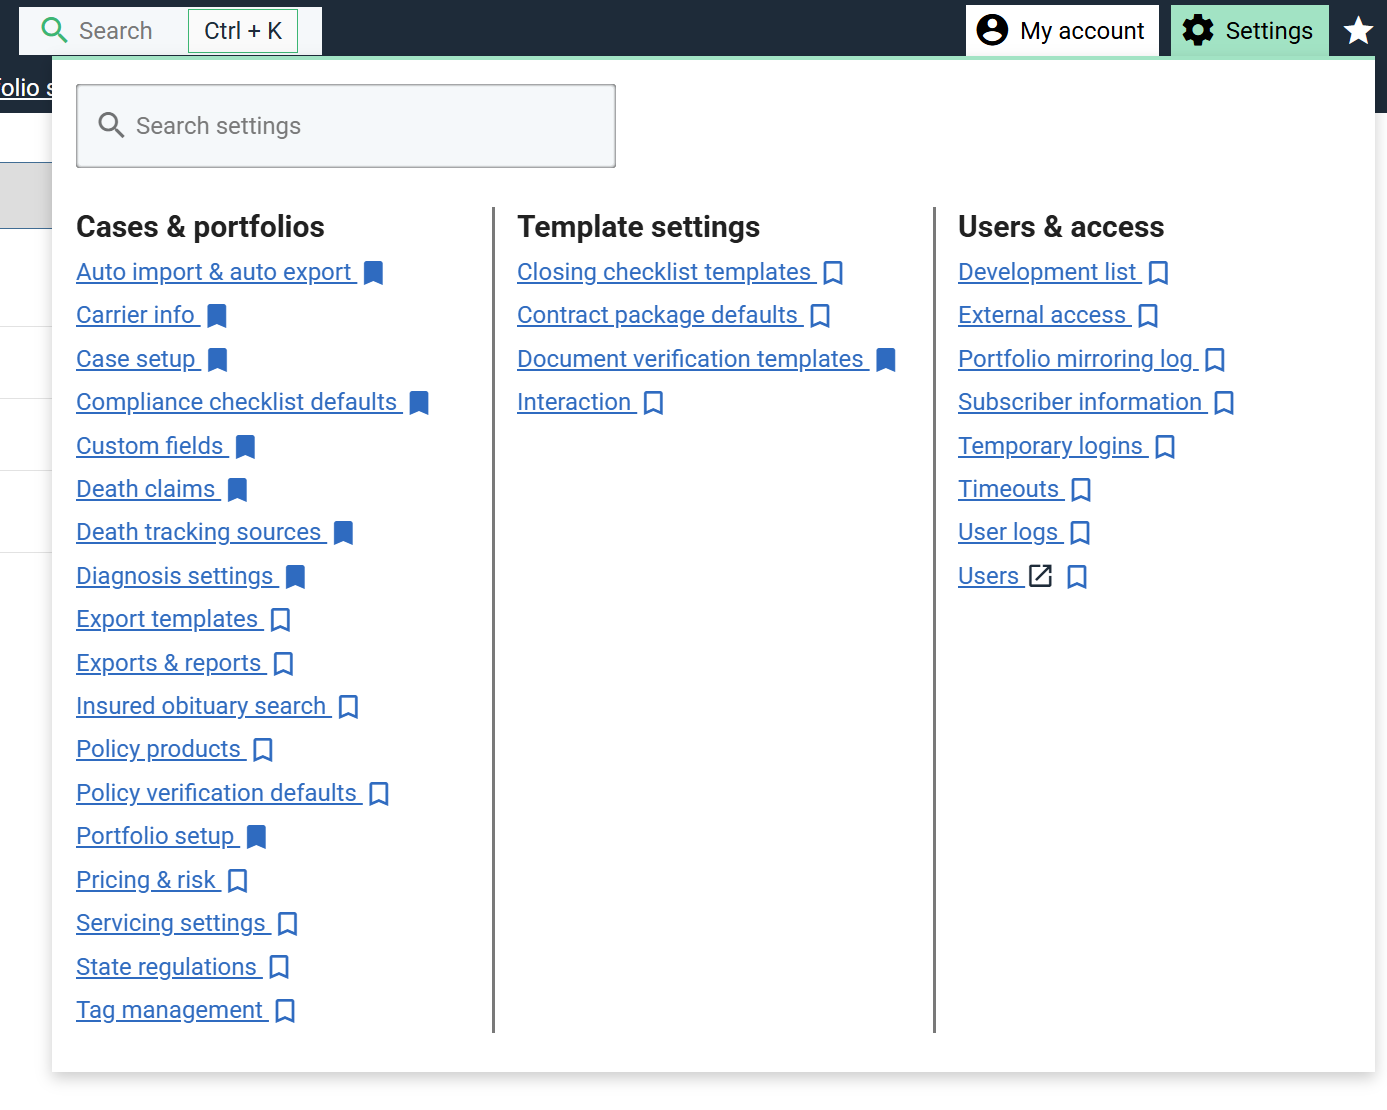Click the star favorites icon in top bar
Viewport: 1387px width, 1110px height.
pos(1357,31)
